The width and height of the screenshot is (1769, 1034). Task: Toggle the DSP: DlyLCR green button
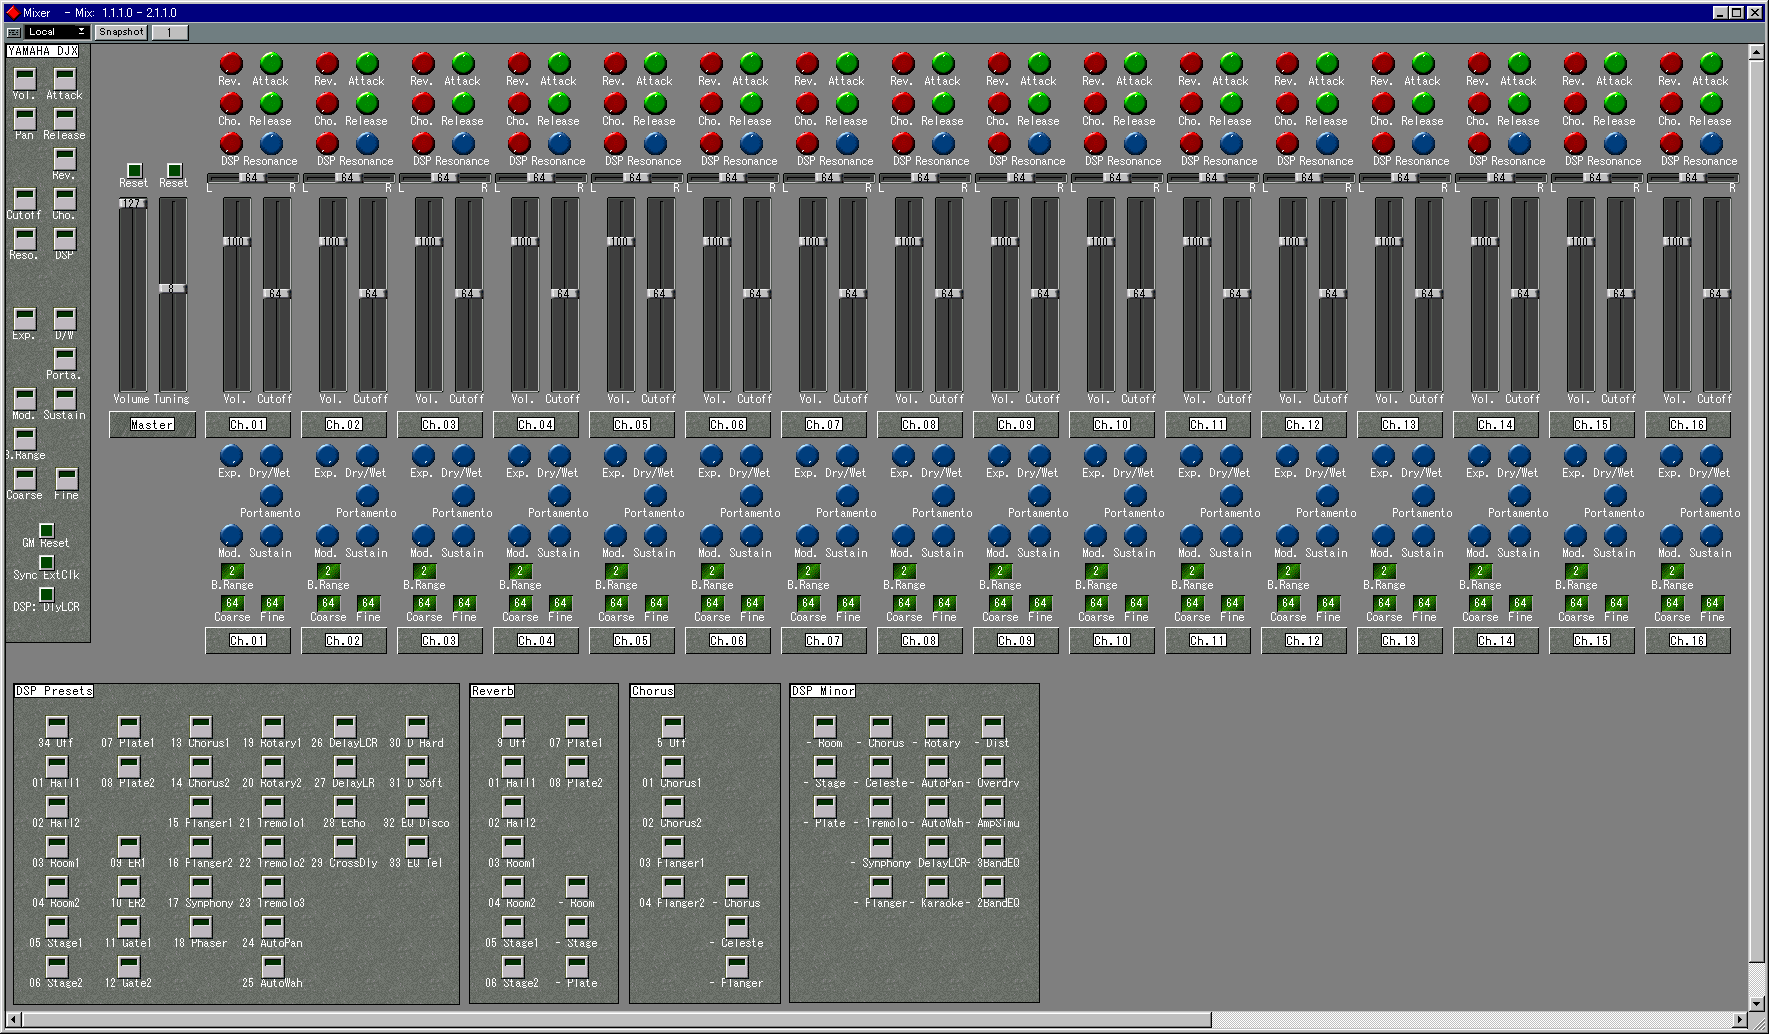[46, 595]
